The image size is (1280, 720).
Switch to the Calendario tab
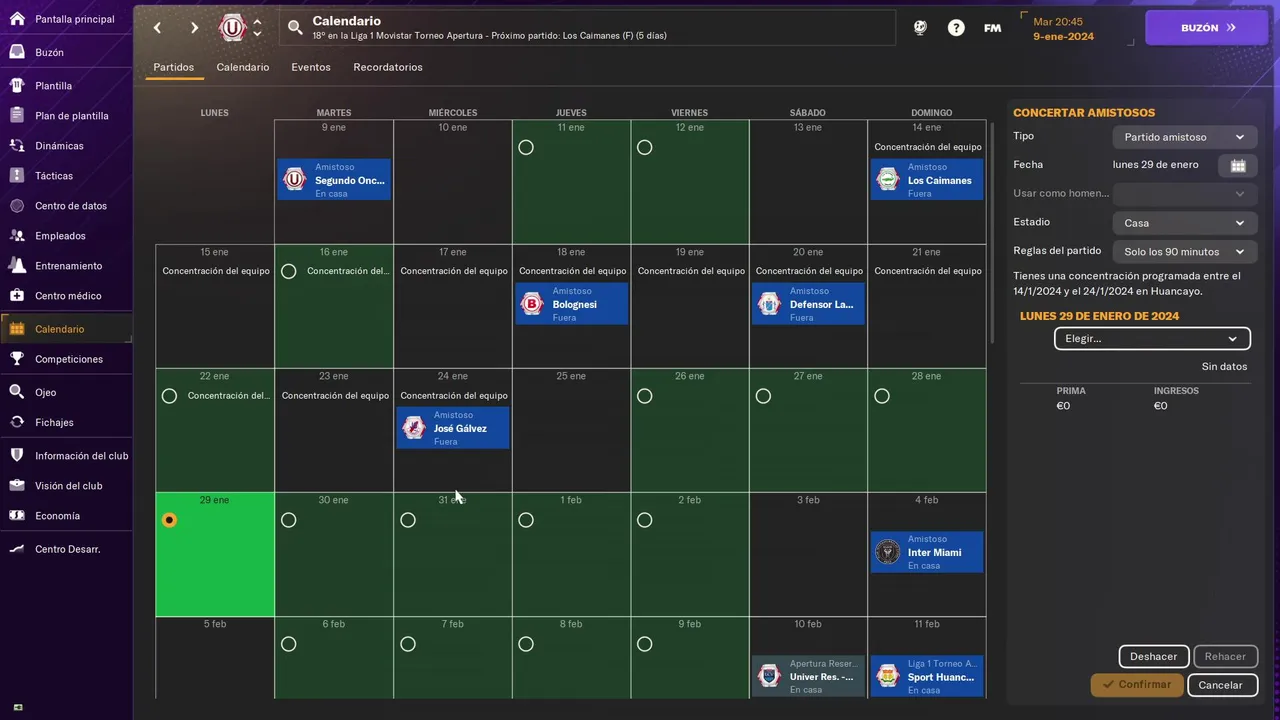(243, 67)
